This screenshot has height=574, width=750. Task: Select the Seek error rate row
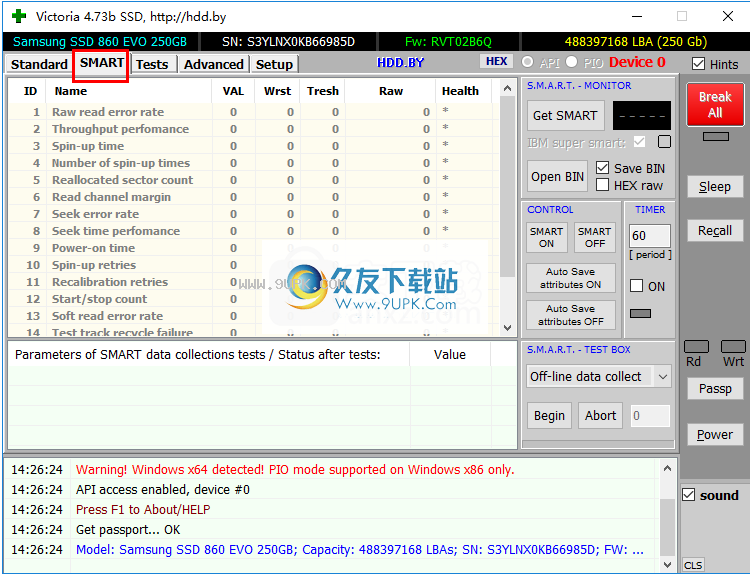pyautogui.click(x=254, y=214)
